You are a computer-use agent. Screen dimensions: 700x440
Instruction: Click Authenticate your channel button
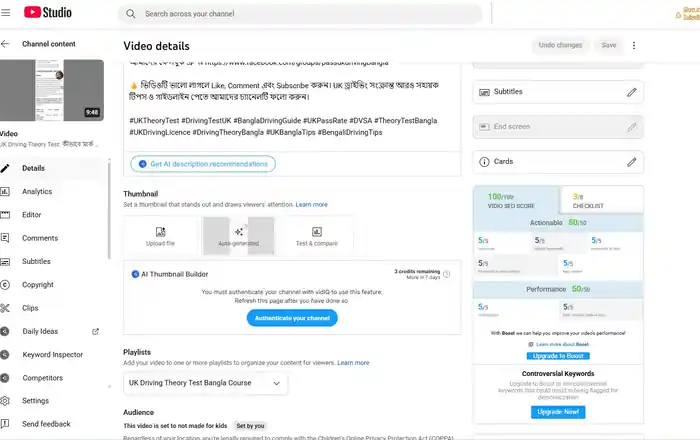292,318
